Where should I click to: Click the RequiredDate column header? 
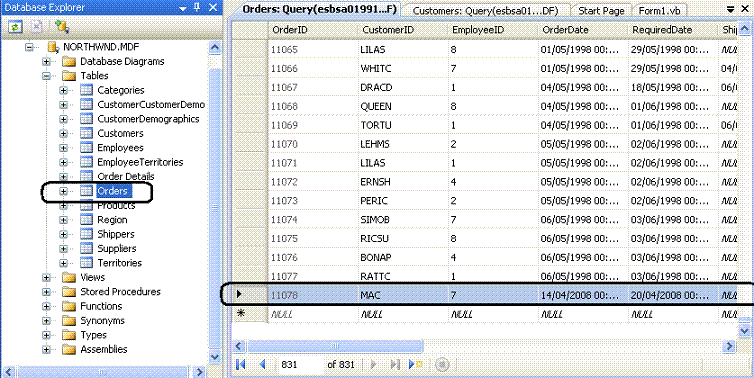pyautogui.click(x=673, y=30)
